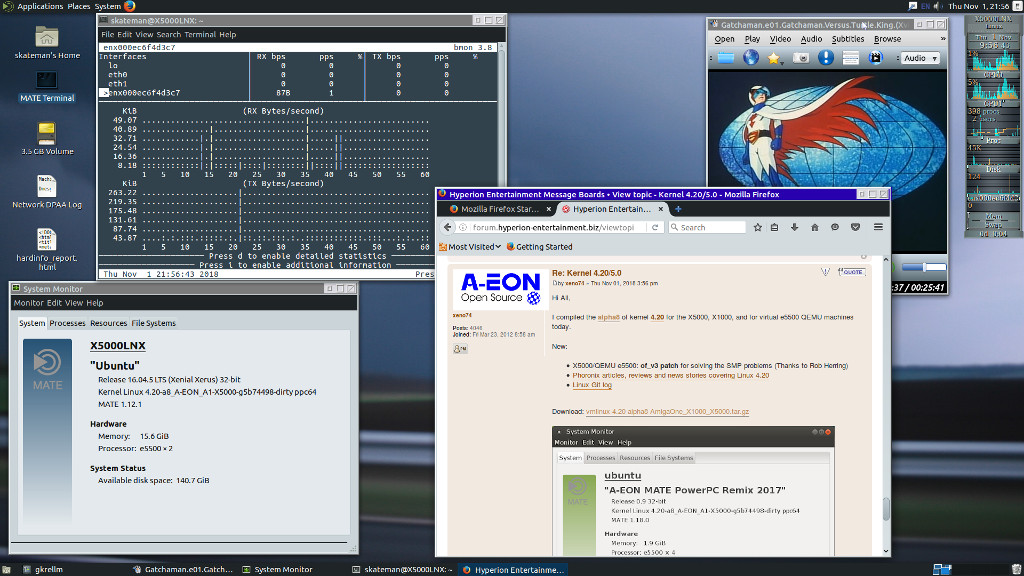Click Firefox launcher in top panel
The image size is (1024, 576).
tap(129, 6)
